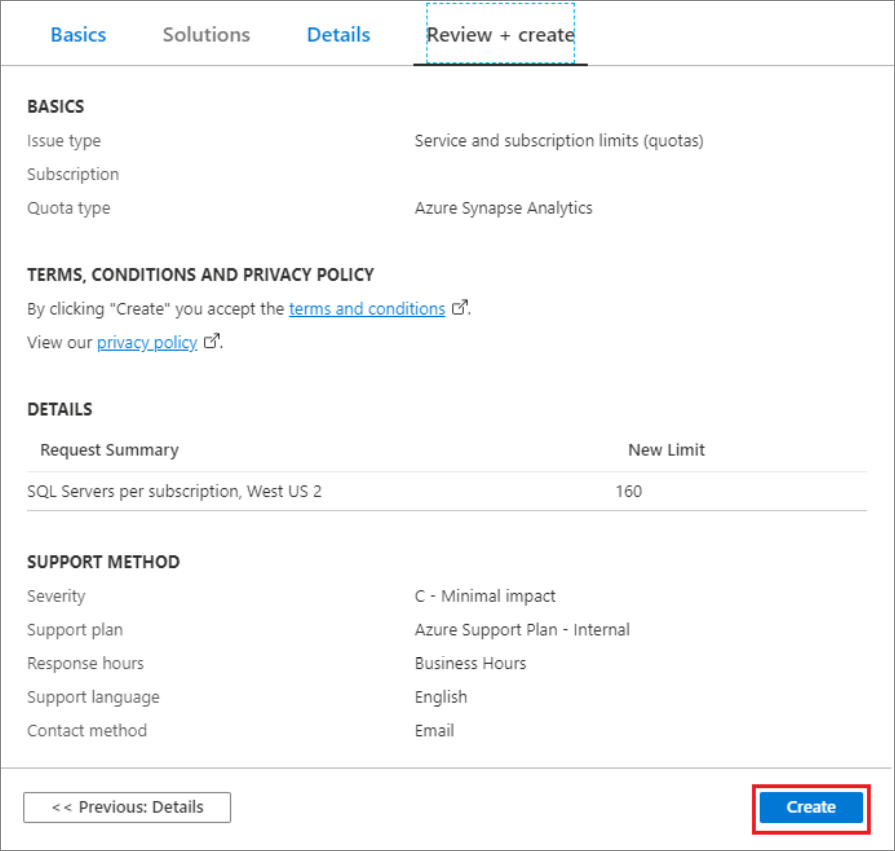Click the Azure Synapse Analytics quota type
Image resolution: width=895 pixels, height=851 pixels.
pyautogui.click(x=504, y=207)
